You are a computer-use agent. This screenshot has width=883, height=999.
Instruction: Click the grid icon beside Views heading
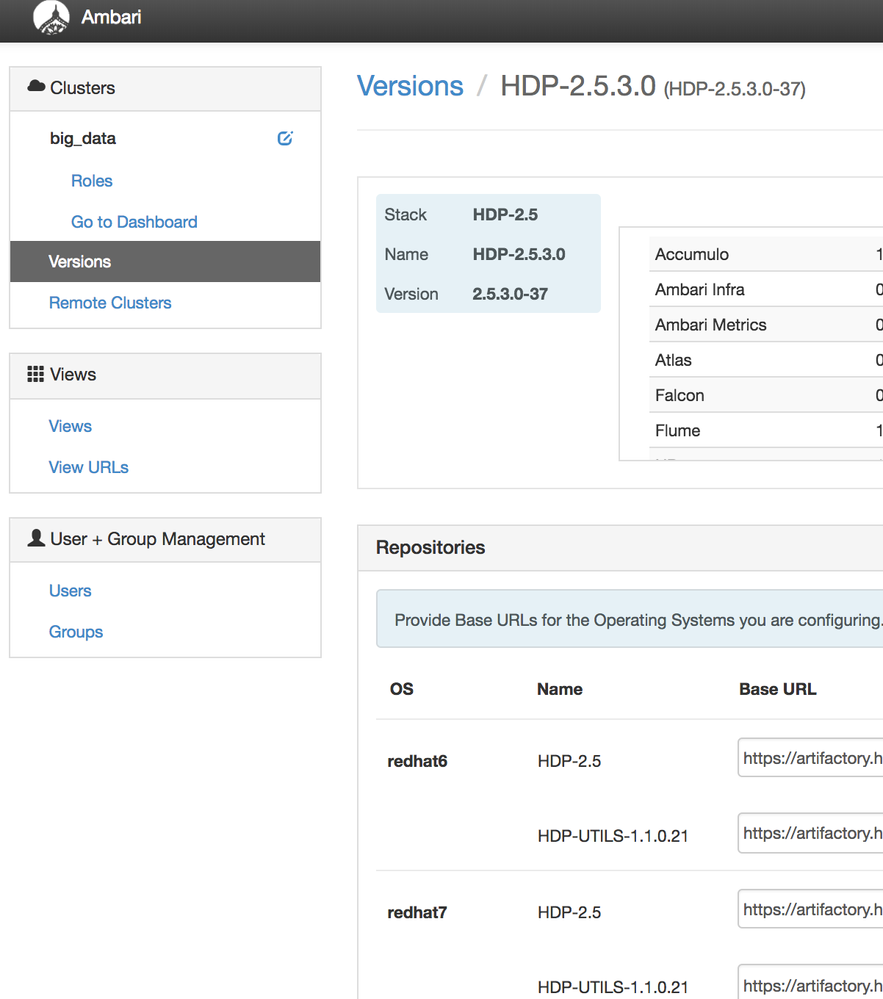pyautogui.click(x=36, y=374)
